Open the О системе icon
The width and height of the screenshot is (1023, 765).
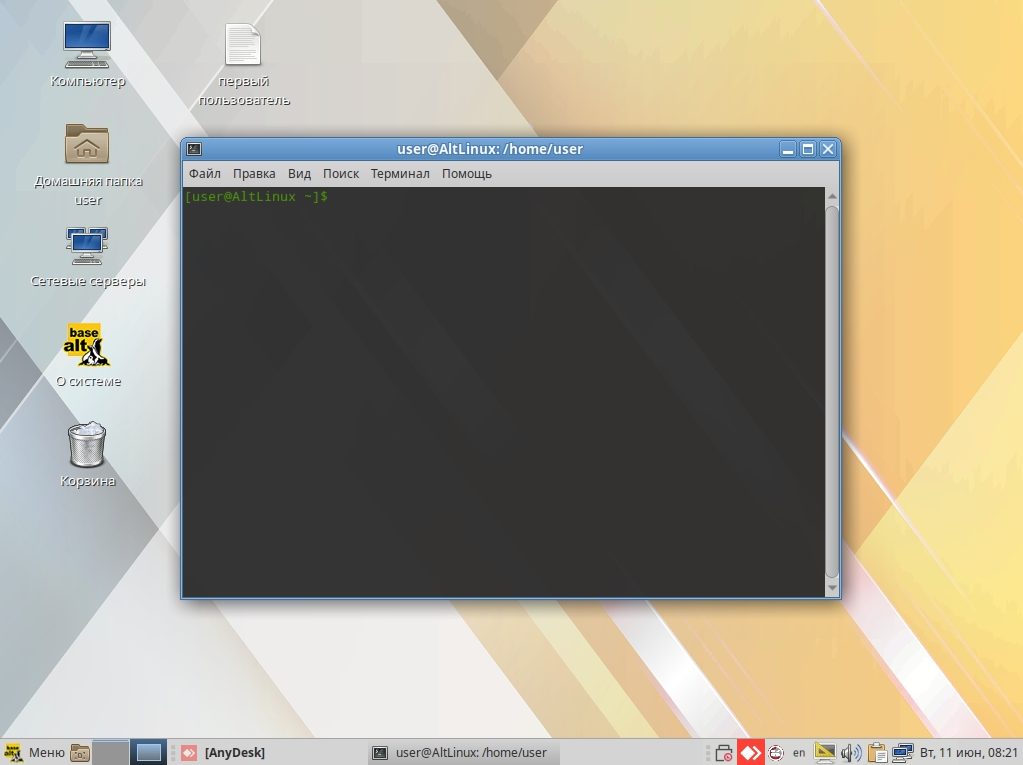point(87,345)
